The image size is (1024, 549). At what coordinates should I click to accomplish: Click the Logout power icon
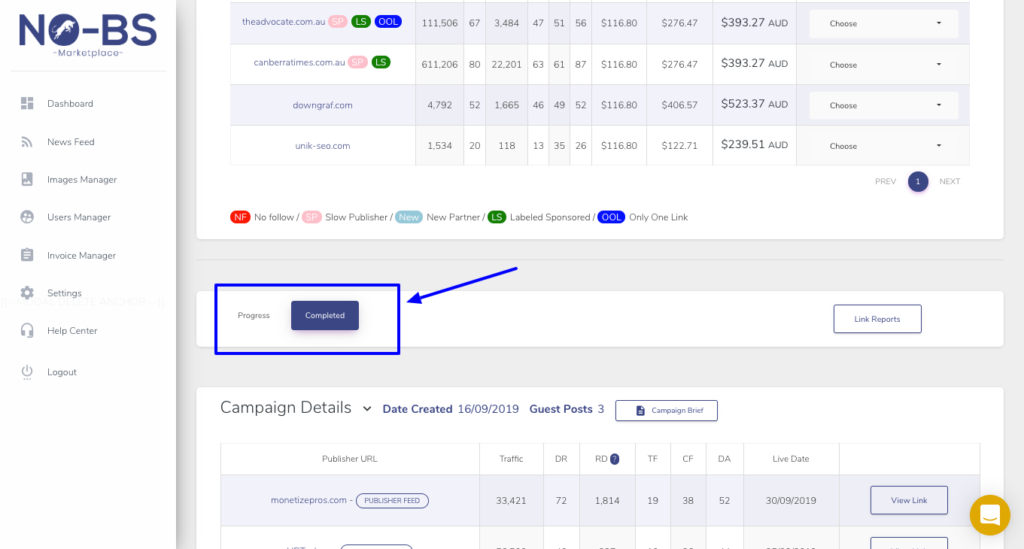tap(27, 372)
